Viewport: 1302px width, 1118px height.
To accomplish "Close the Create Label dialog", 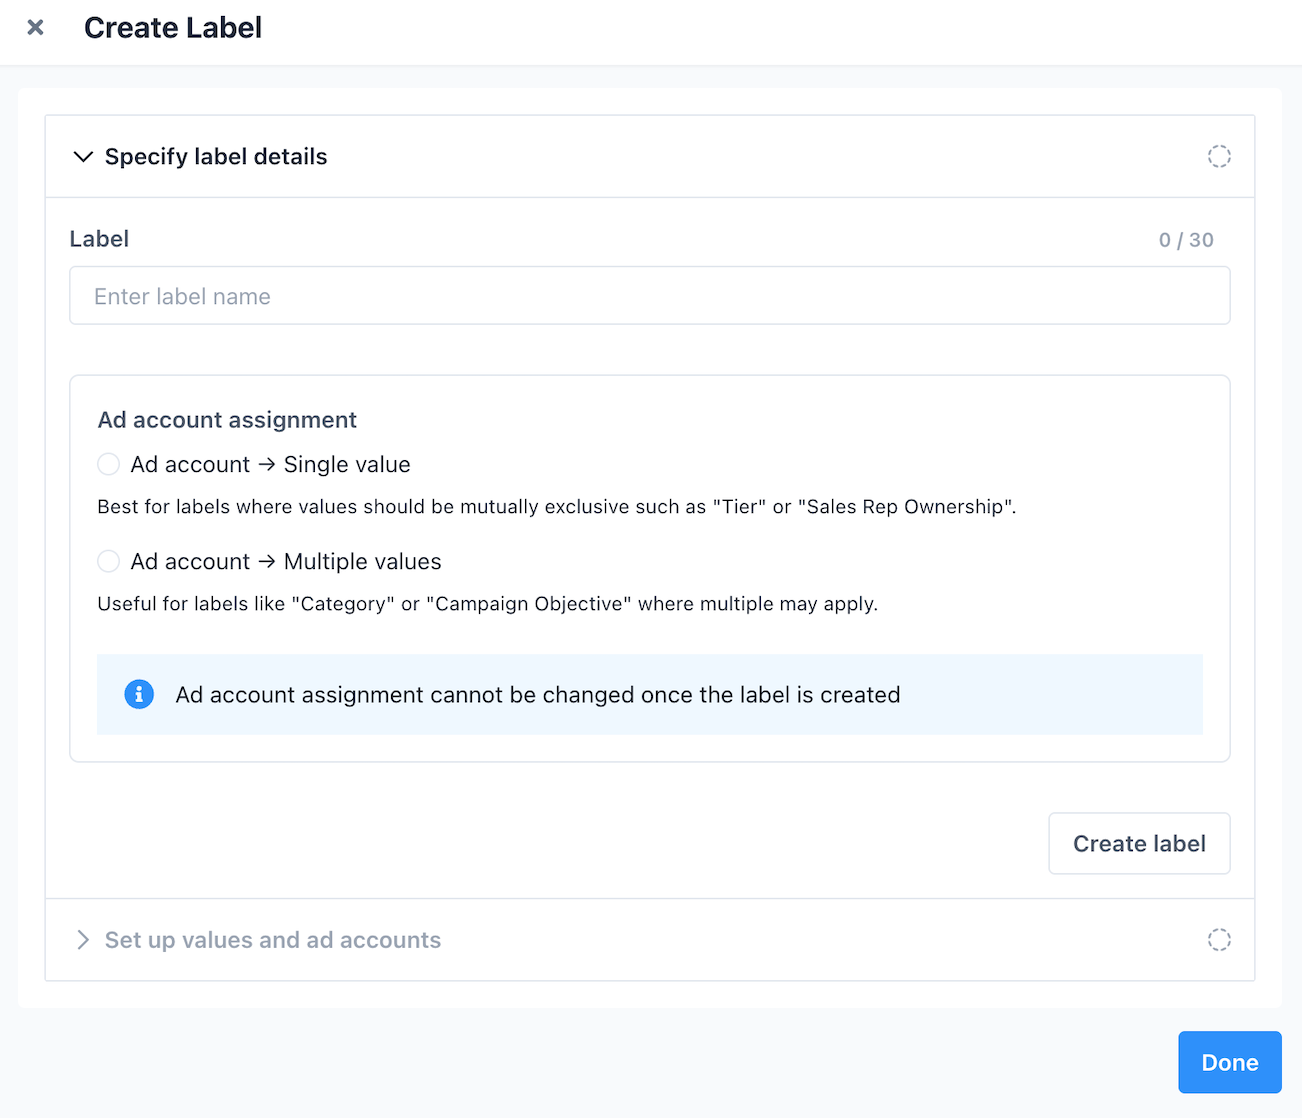I will pyautogui.click(x=36, y=28).
